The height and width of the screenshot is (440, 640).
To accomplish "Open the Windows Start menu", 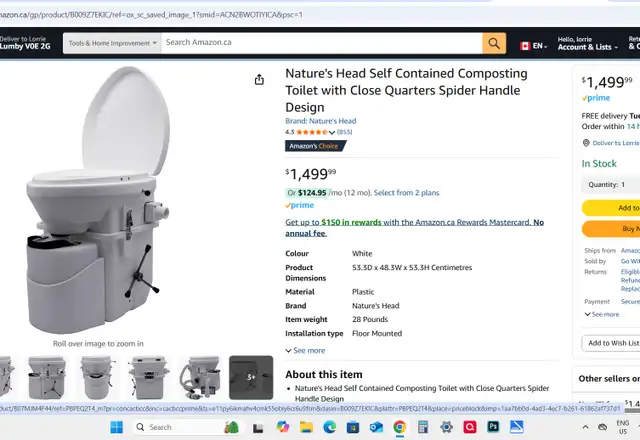I will pyautogui.click(x=116, y=427).
